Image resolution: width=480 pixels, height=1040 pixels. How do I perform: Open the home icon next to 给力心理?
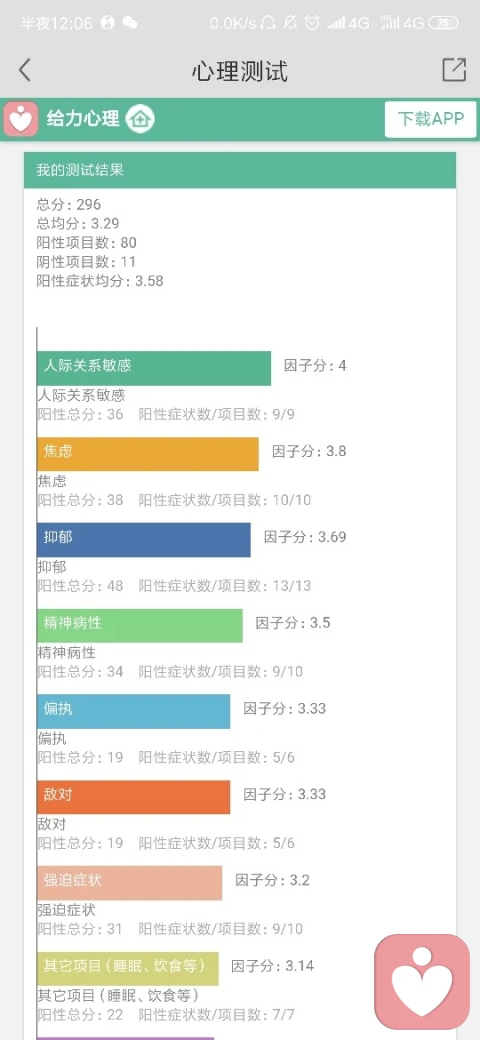pos(141,119)
